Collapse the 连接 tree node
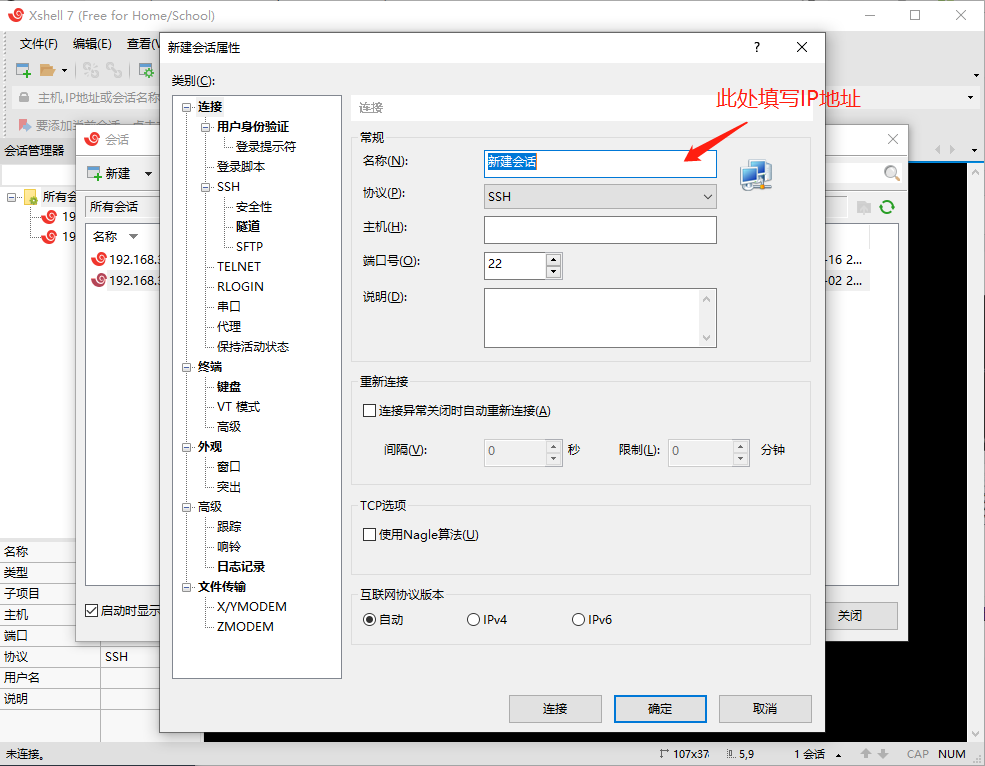Screen dimensions: 985x766 [x=187, y=107]
